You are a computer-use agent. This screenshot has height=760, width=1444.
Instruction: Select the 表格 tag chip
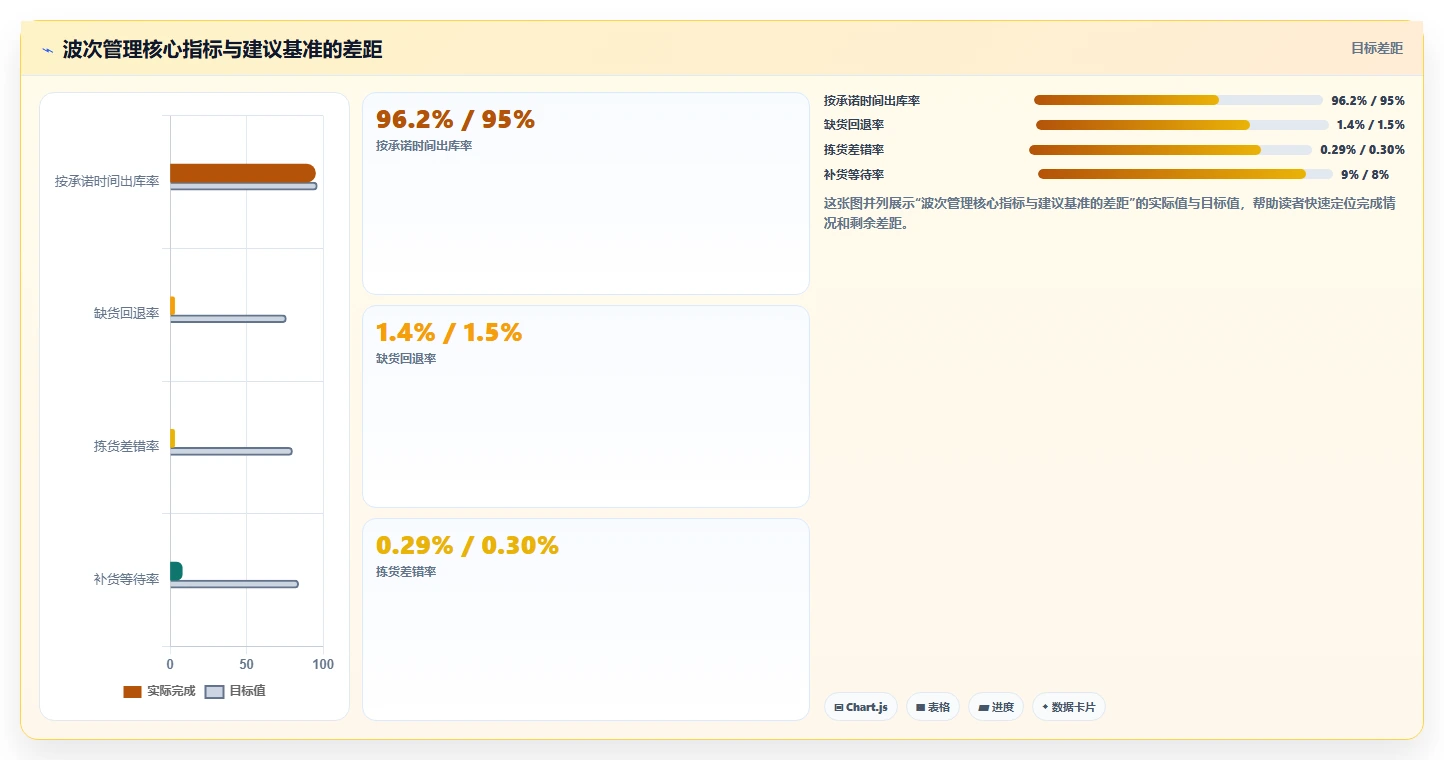[933, 707]
